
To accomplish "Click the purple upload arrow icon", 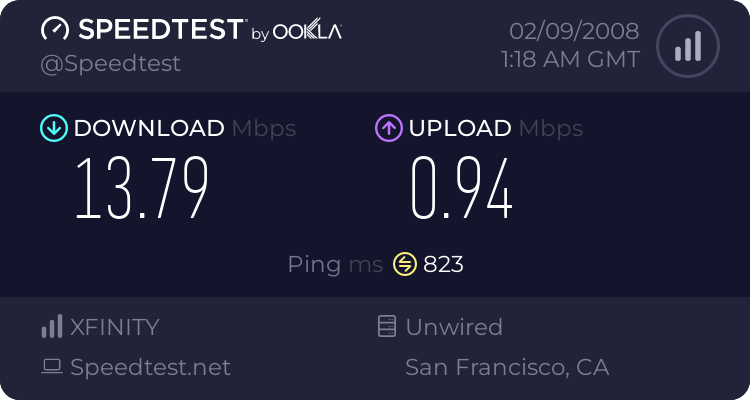I will click(388, 128).
